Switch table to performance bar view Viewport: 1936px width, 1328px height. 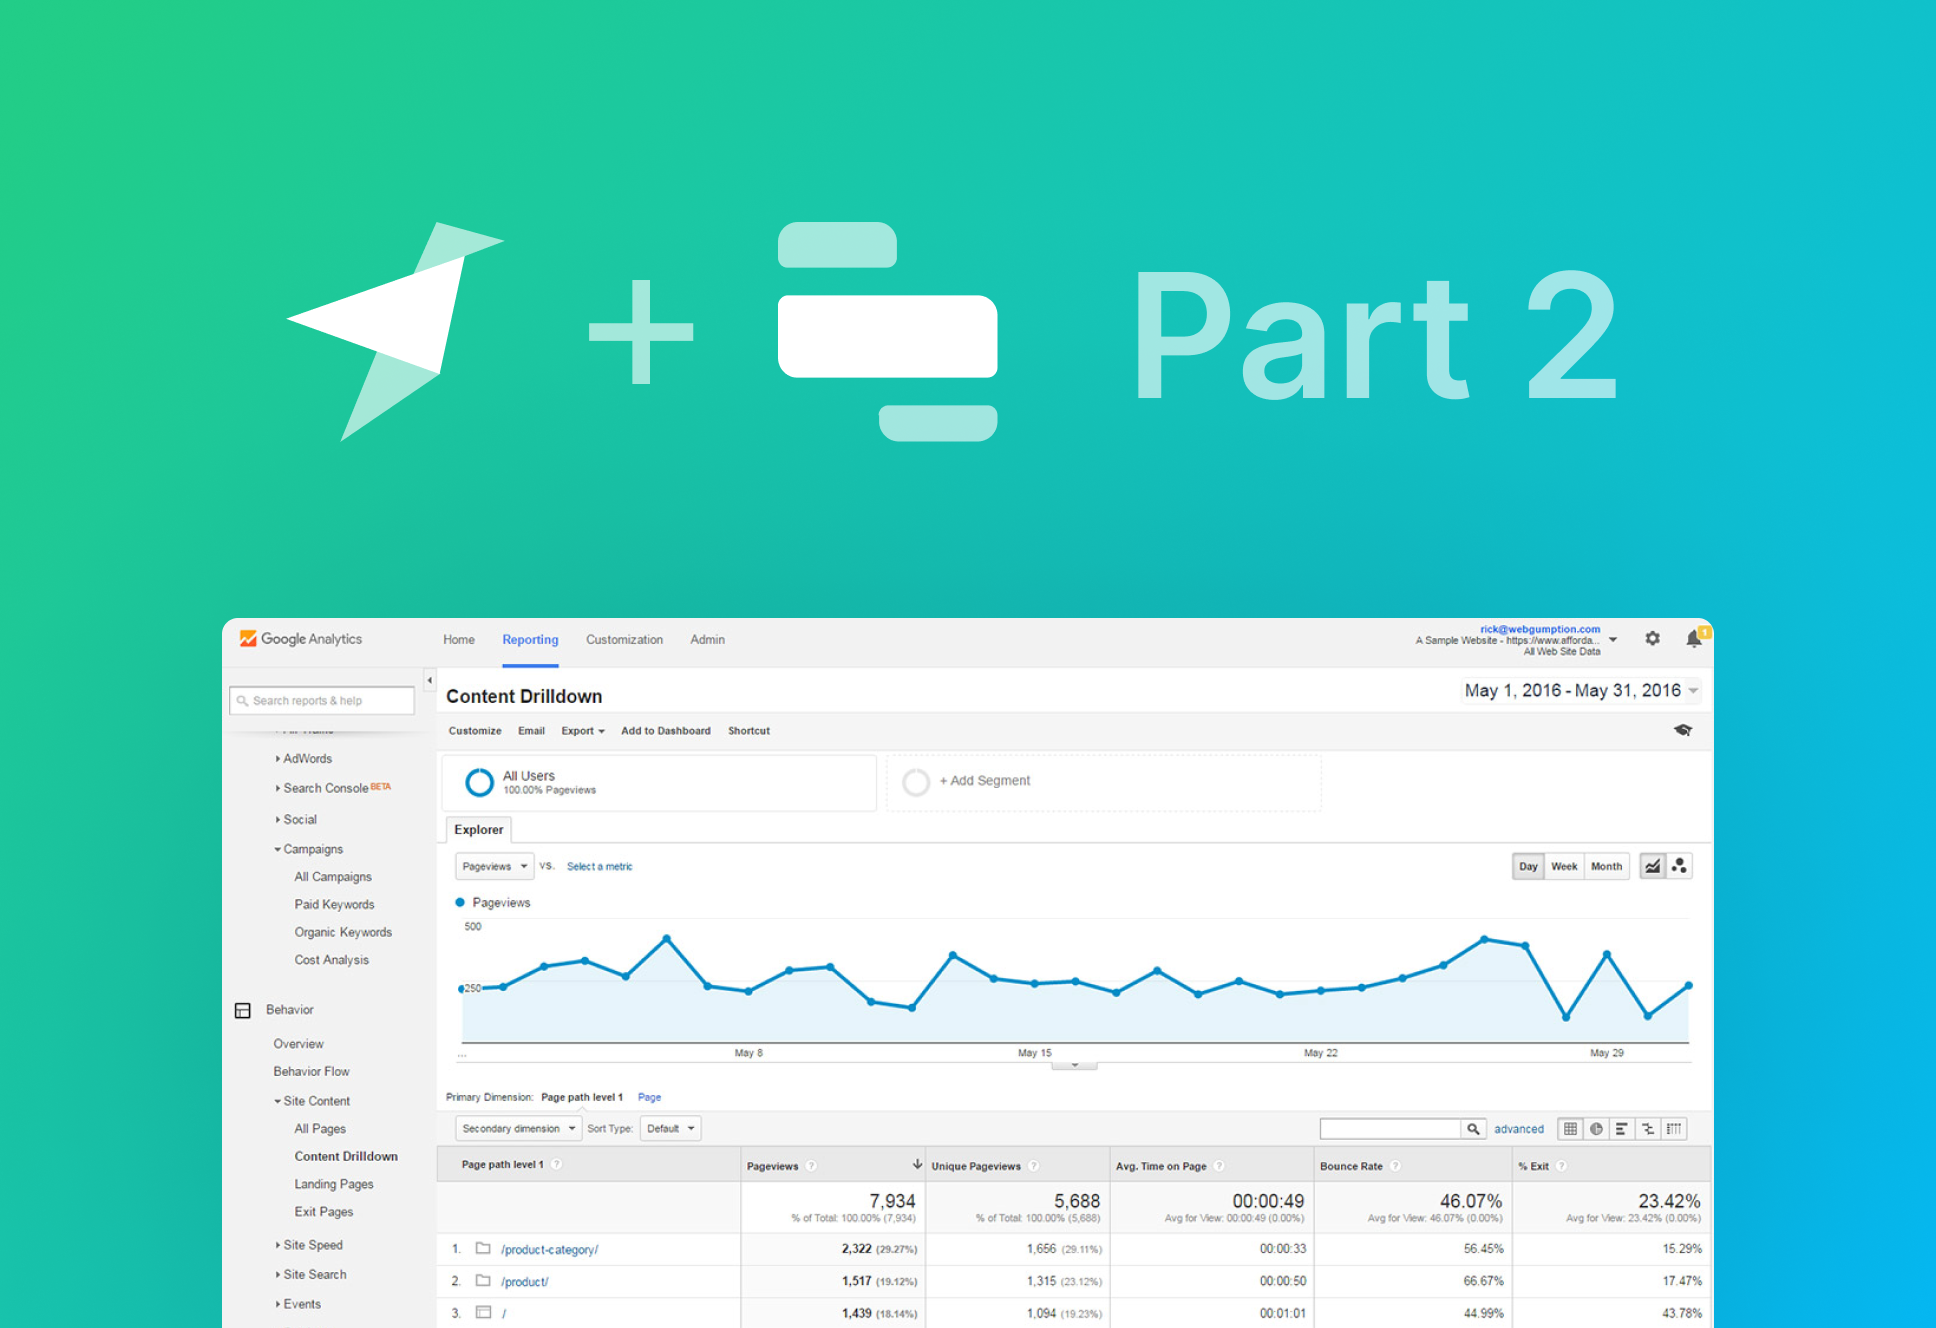tap(1621, 1129)
